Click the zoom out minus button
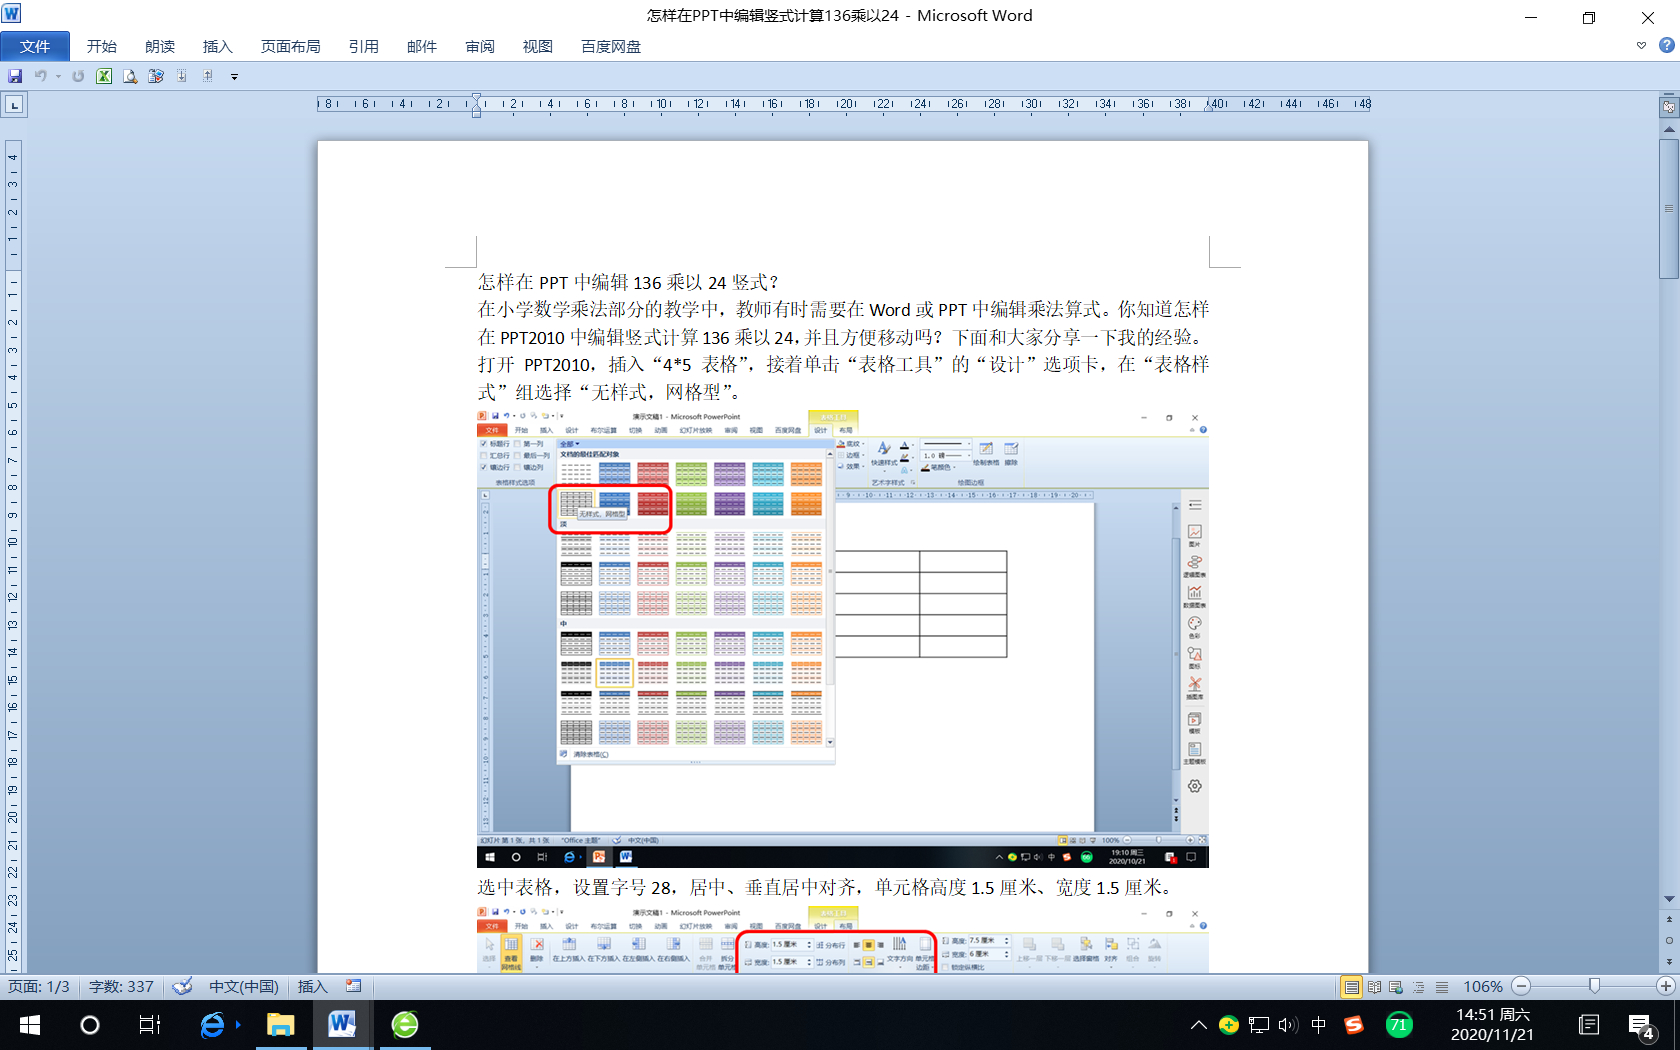 (x=1521, y=986)
